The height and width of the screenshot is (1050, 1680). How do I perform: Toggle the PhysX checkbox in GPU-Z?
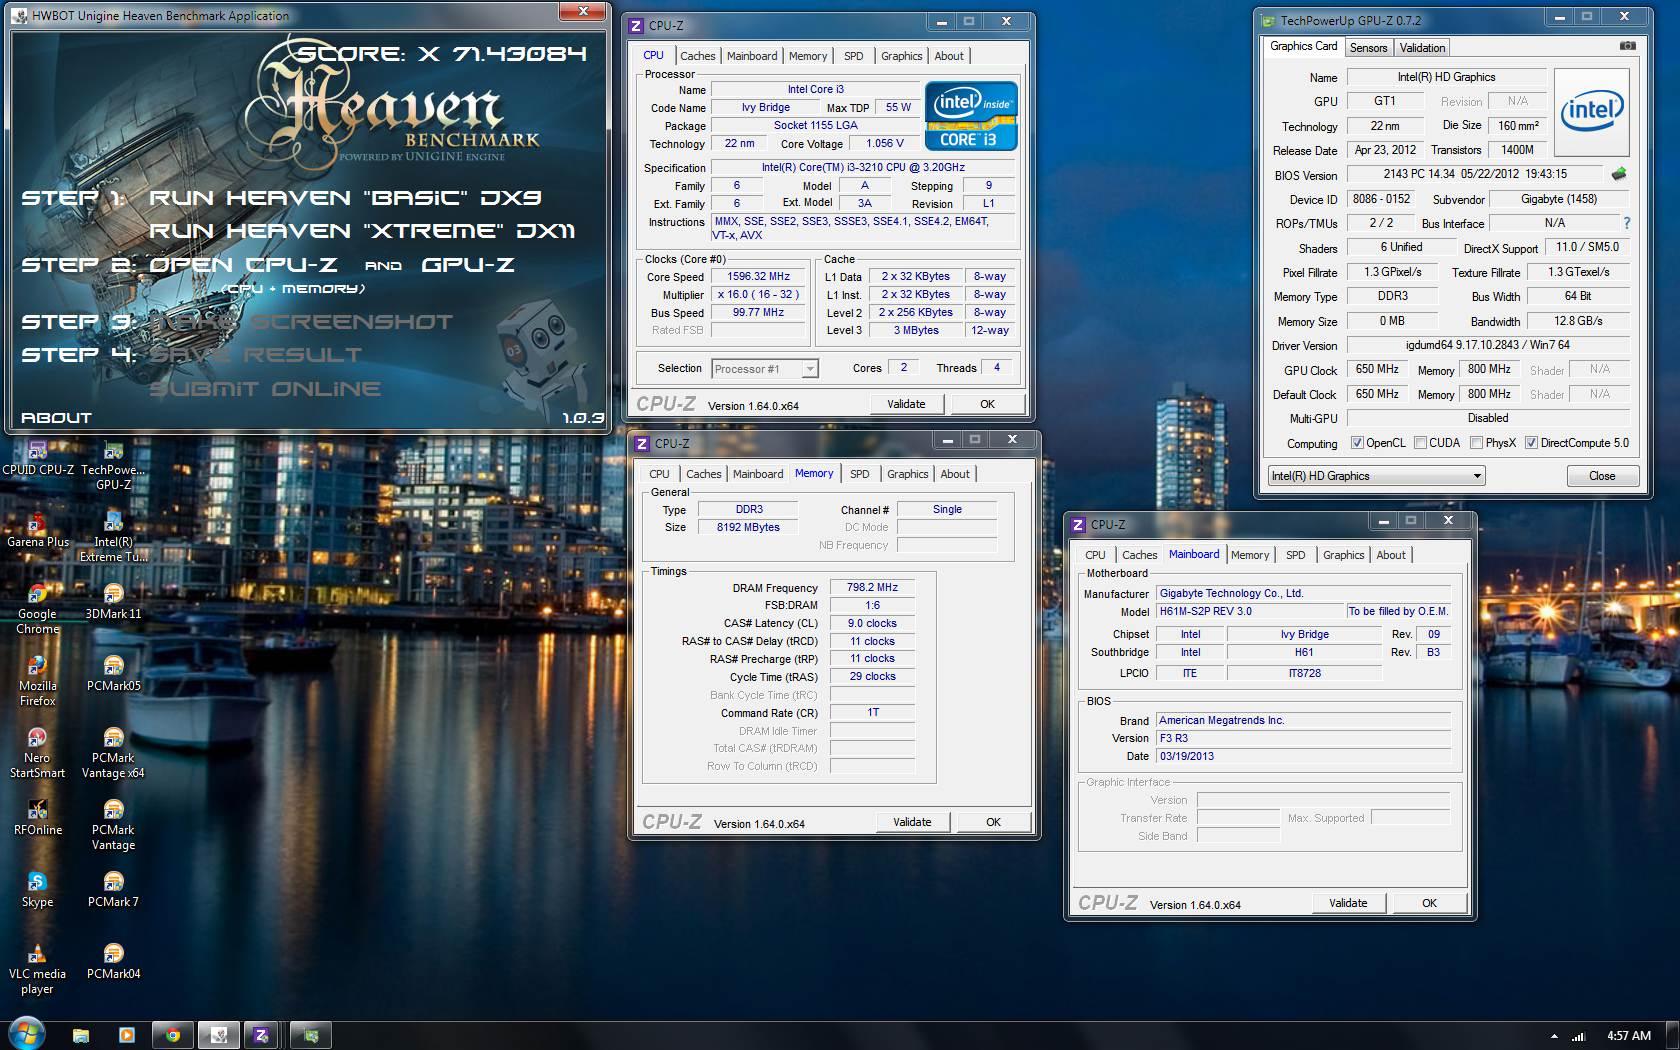pos(1476,443)
